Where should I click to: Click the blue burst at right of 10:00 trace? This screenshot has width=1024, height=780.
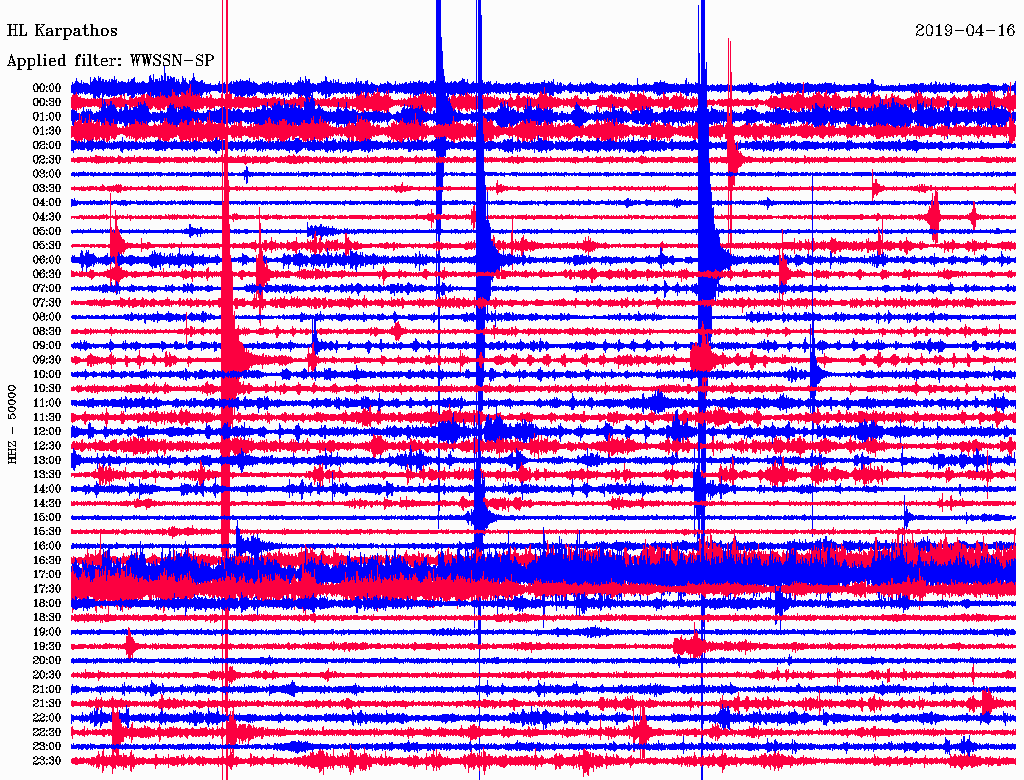tap(817, 373)
